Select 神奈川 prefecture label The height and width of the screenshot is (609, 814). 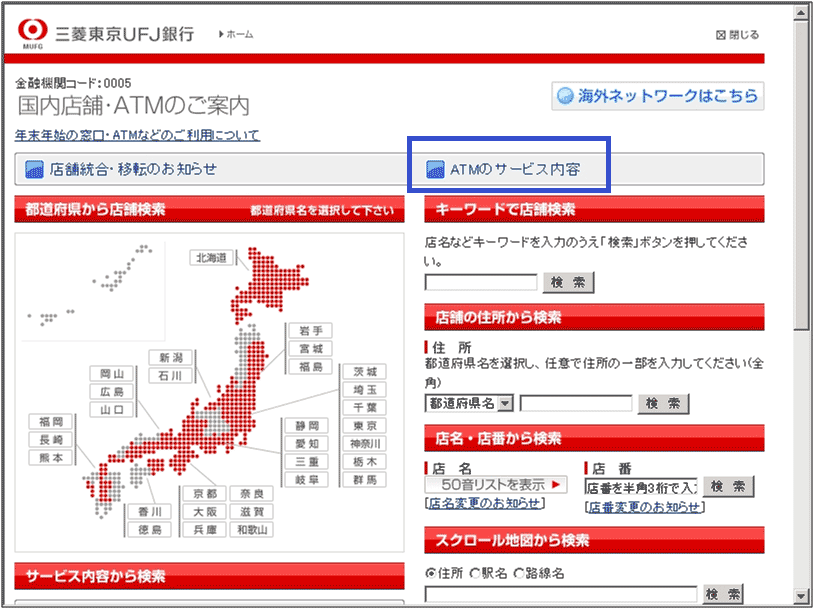365,444
